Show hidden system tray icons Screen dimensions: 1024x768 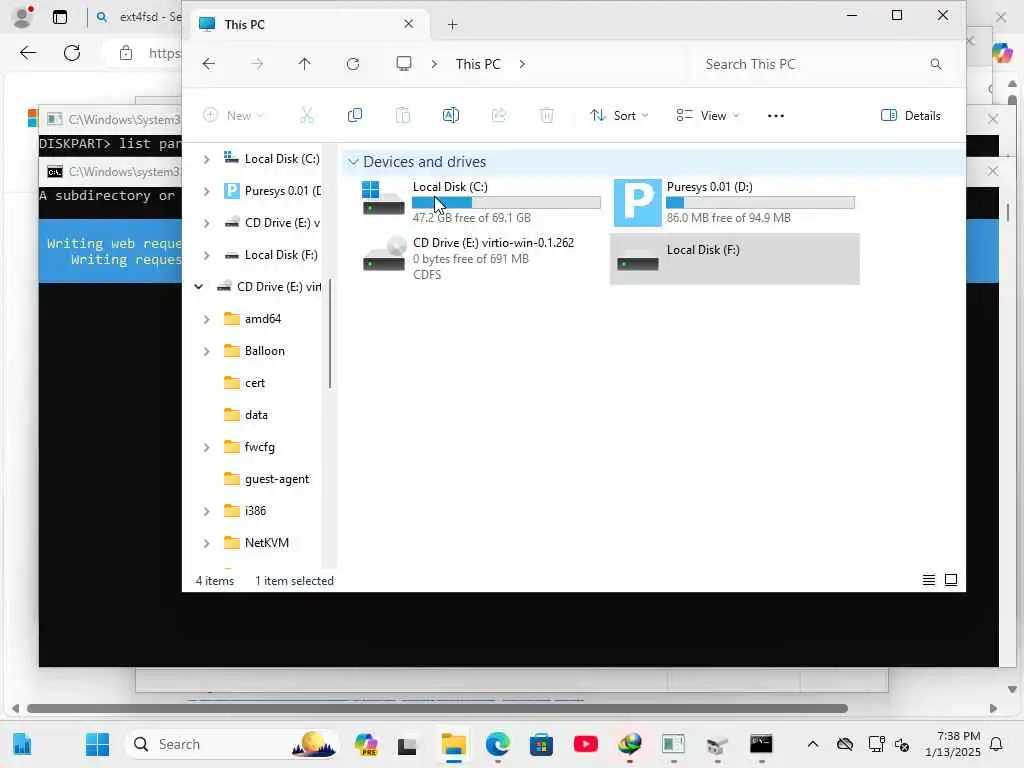(813, 744)
